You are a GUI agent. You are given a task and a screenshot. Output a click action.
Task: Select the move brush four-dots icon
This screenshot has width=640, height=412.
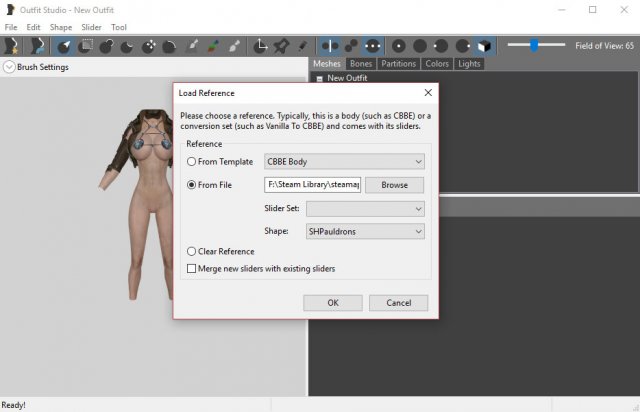pos(149,45)
